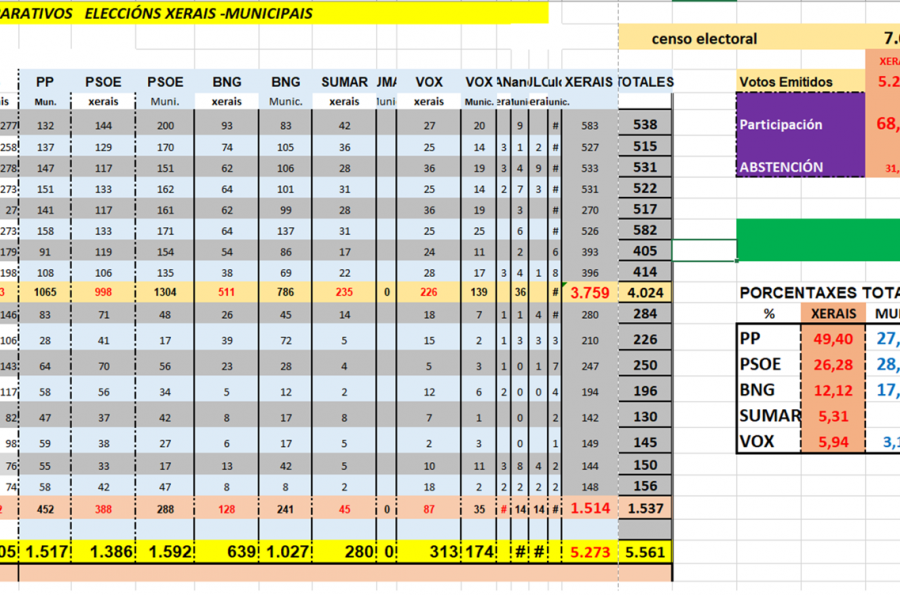This screenshot has height=595, width=900.
Task: Select the TOTALES cell showing 250
Action: (x=645, y=365)
